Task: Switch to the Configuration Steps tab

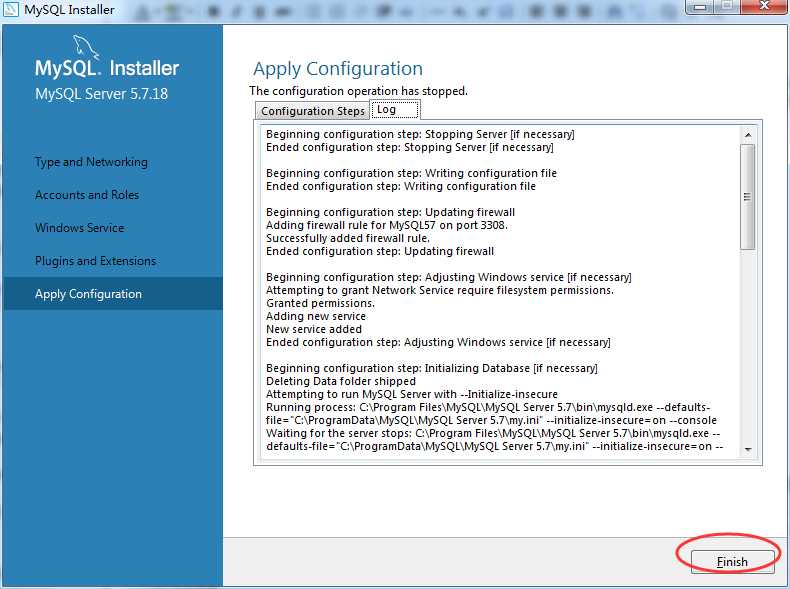Action: tap(312, 111)
